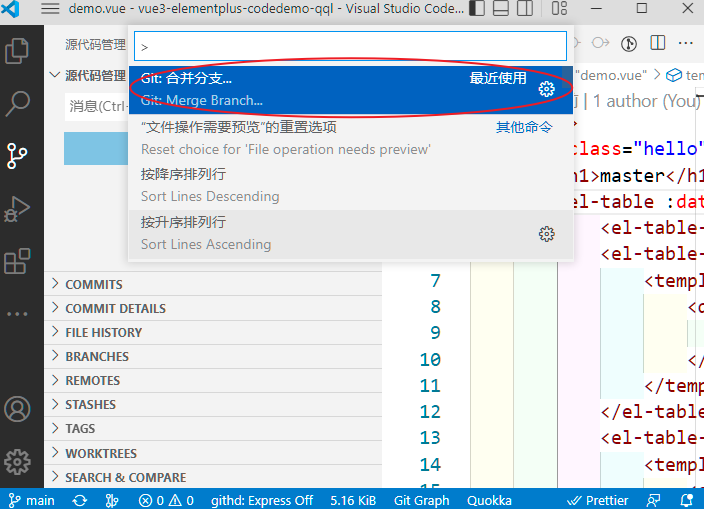Select the Git: Merge Branch command
704x509 pixels.
click(351, 89)
